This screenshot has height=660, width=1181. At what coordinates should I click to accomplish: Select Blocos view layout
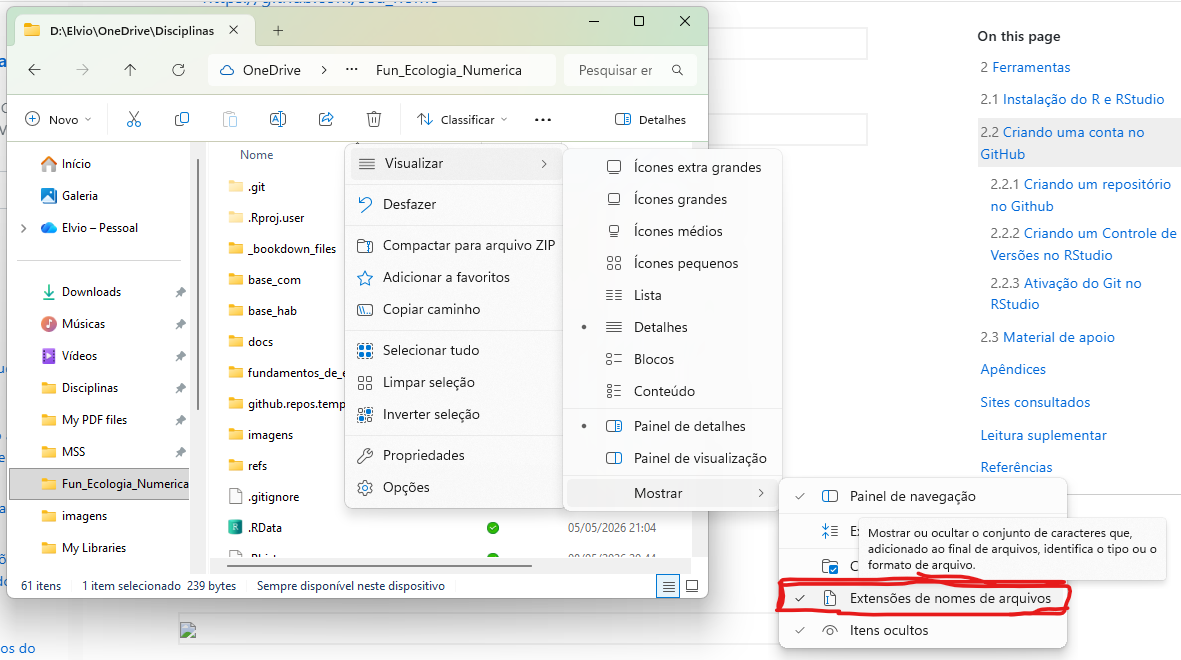click(673, 359)
